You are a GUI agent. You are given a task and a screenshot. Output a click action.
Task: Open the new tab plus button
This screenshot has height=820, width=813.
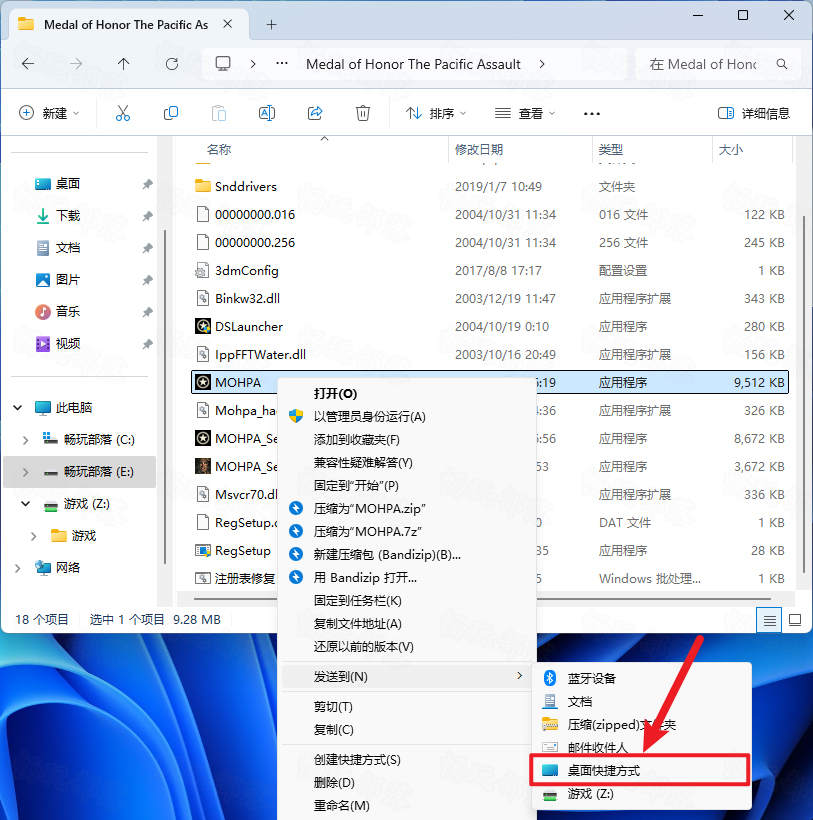coord(271,25)
